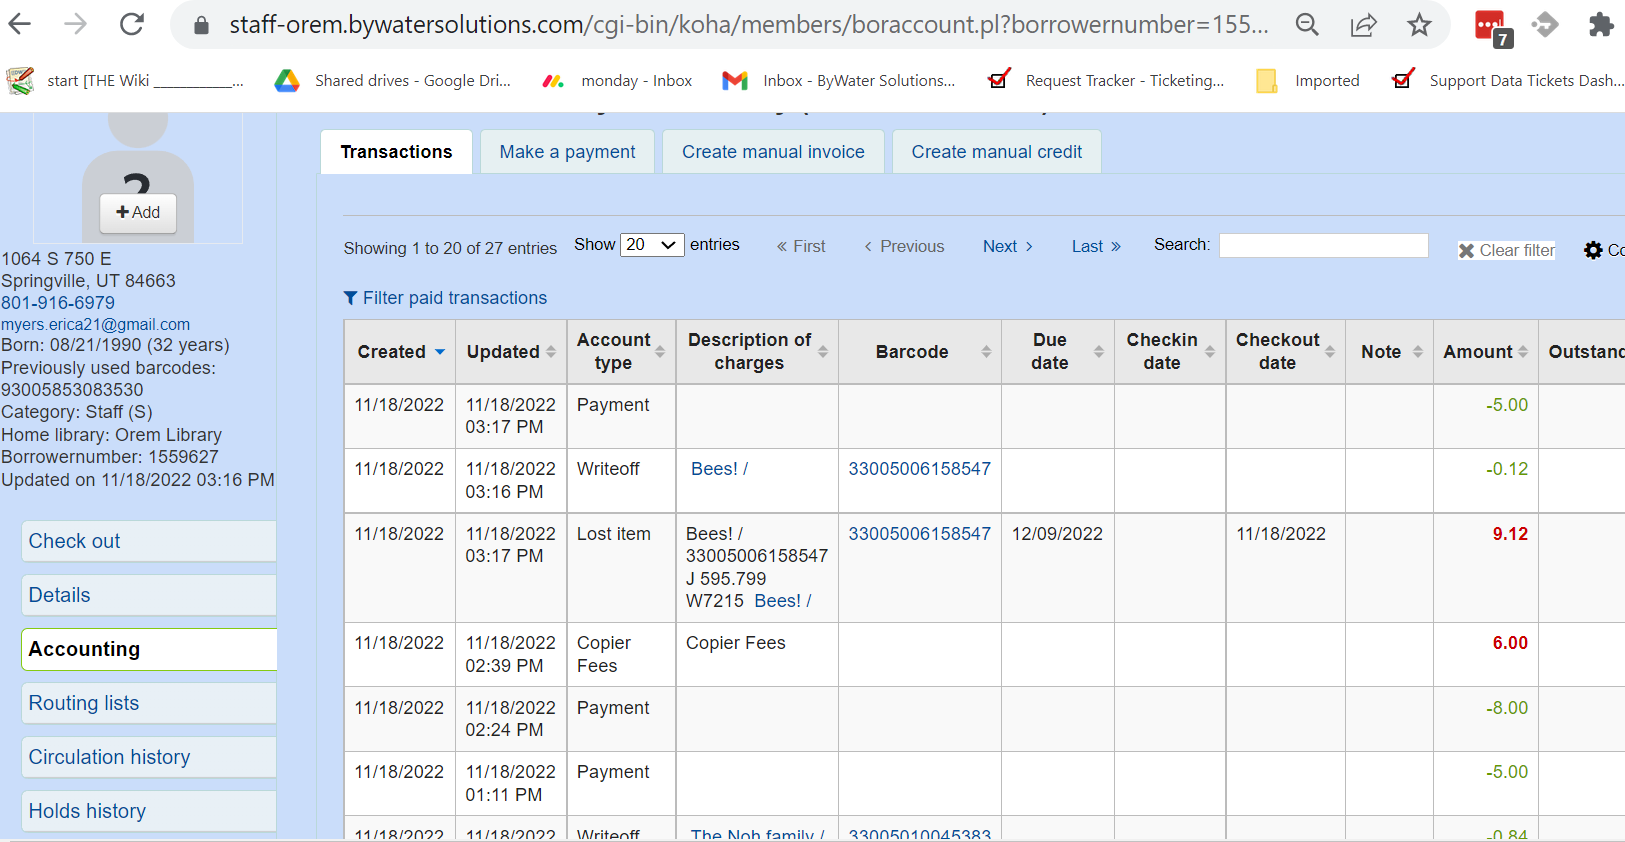The height and width of the screenshot is (842, 1625).
Task: Sort table by Created column
Action: point(400,352)
